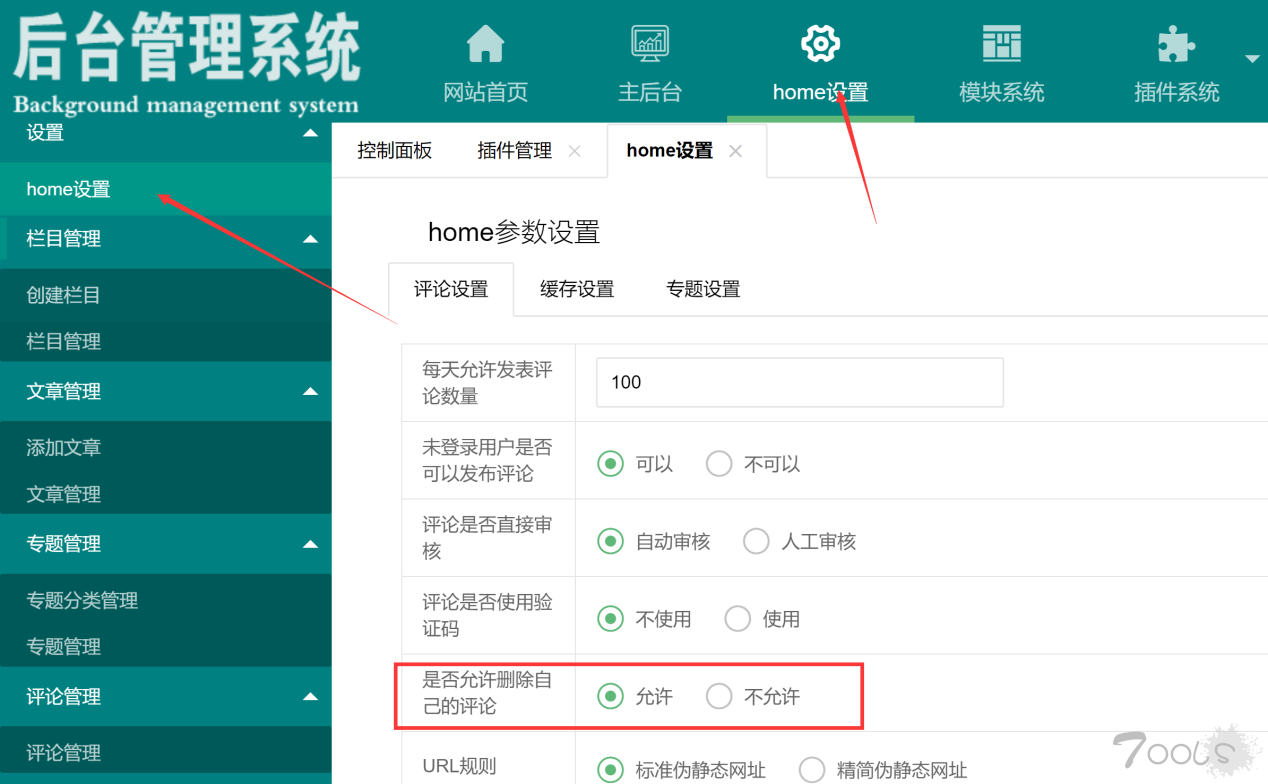Click the 网站首页 house icon
Image resolution: width=1268 pixels, height=784 pixels.
[486, 43]
